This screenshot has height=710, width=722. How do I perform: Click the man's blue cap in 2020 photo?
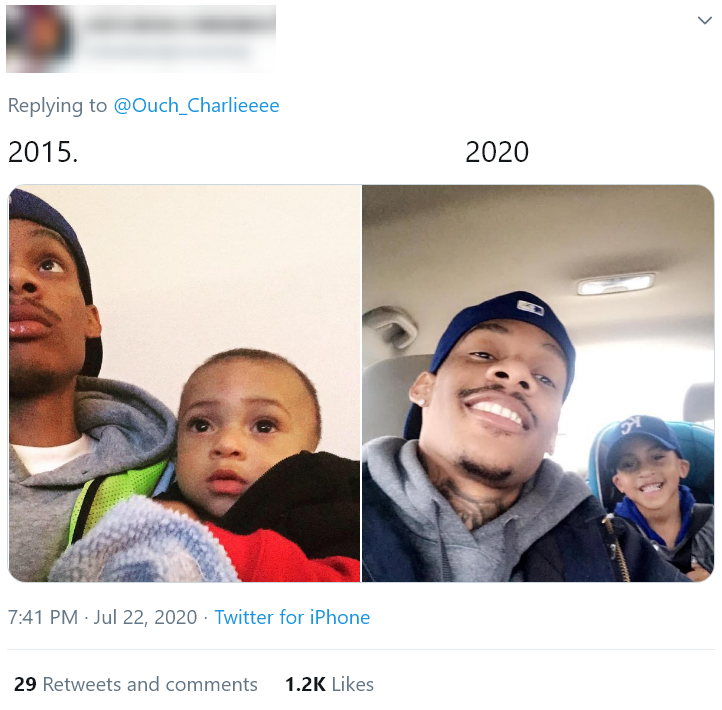coord(500,334)
